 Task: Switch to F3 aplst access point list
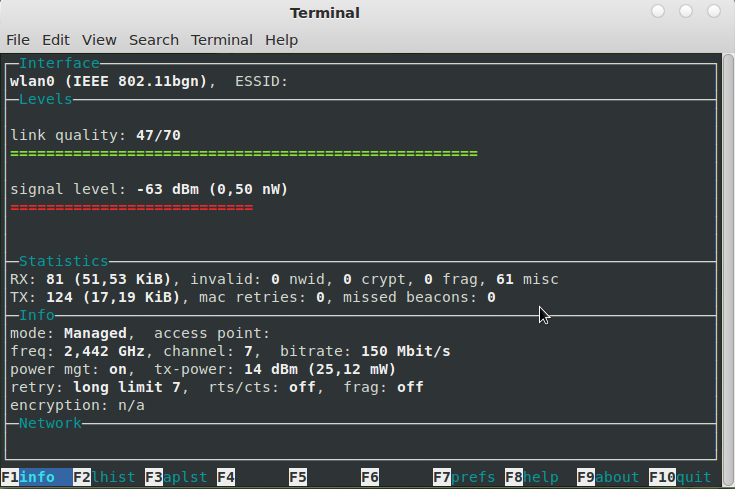[x=176, y=477]
